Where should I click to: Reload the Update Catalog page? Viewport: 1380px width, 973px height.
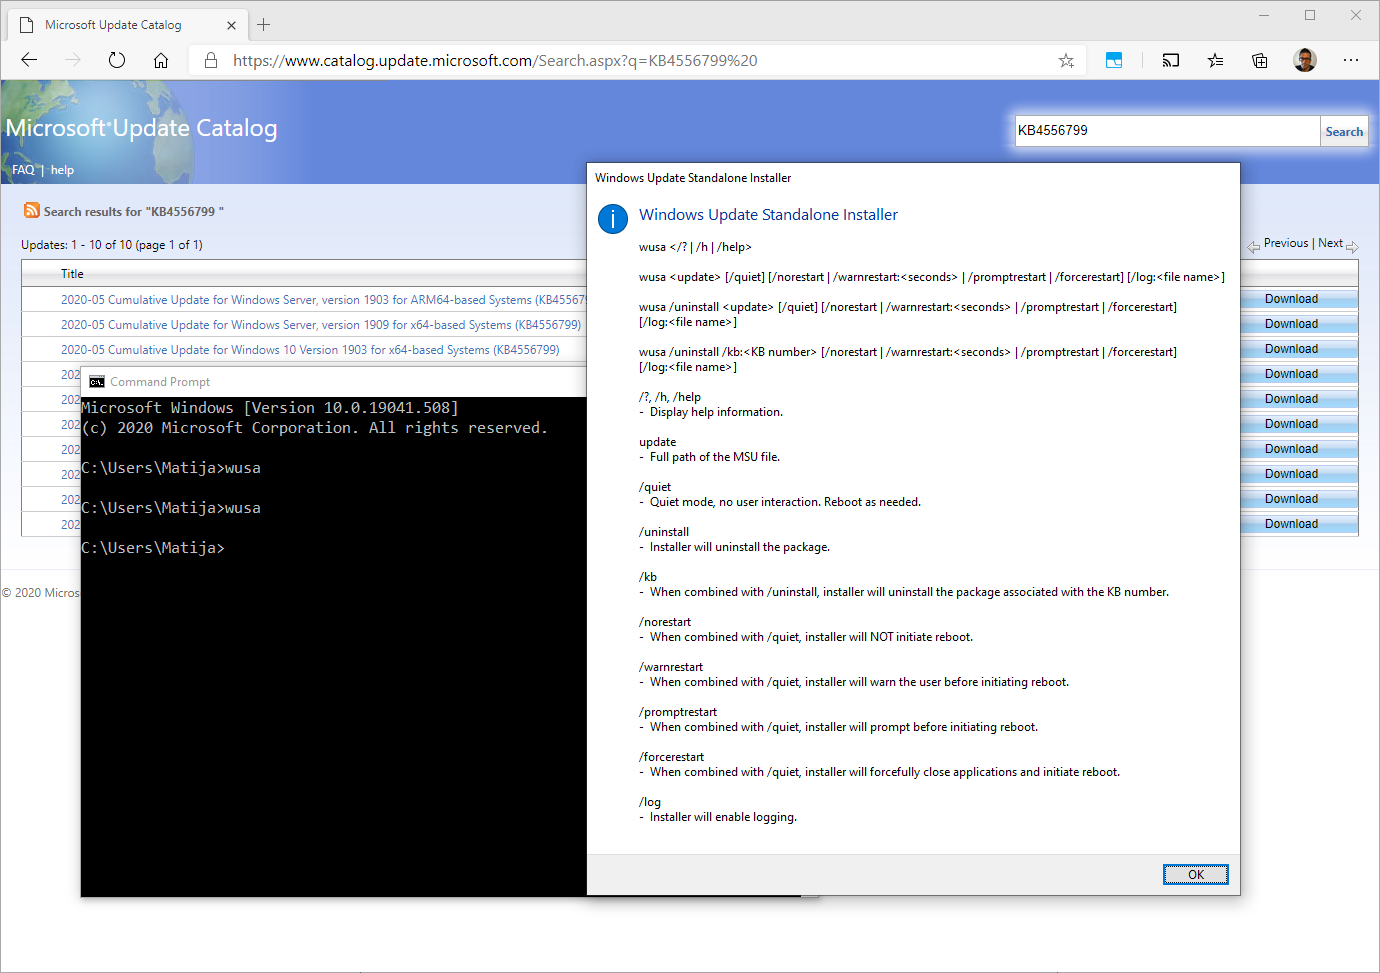(117, 60)
